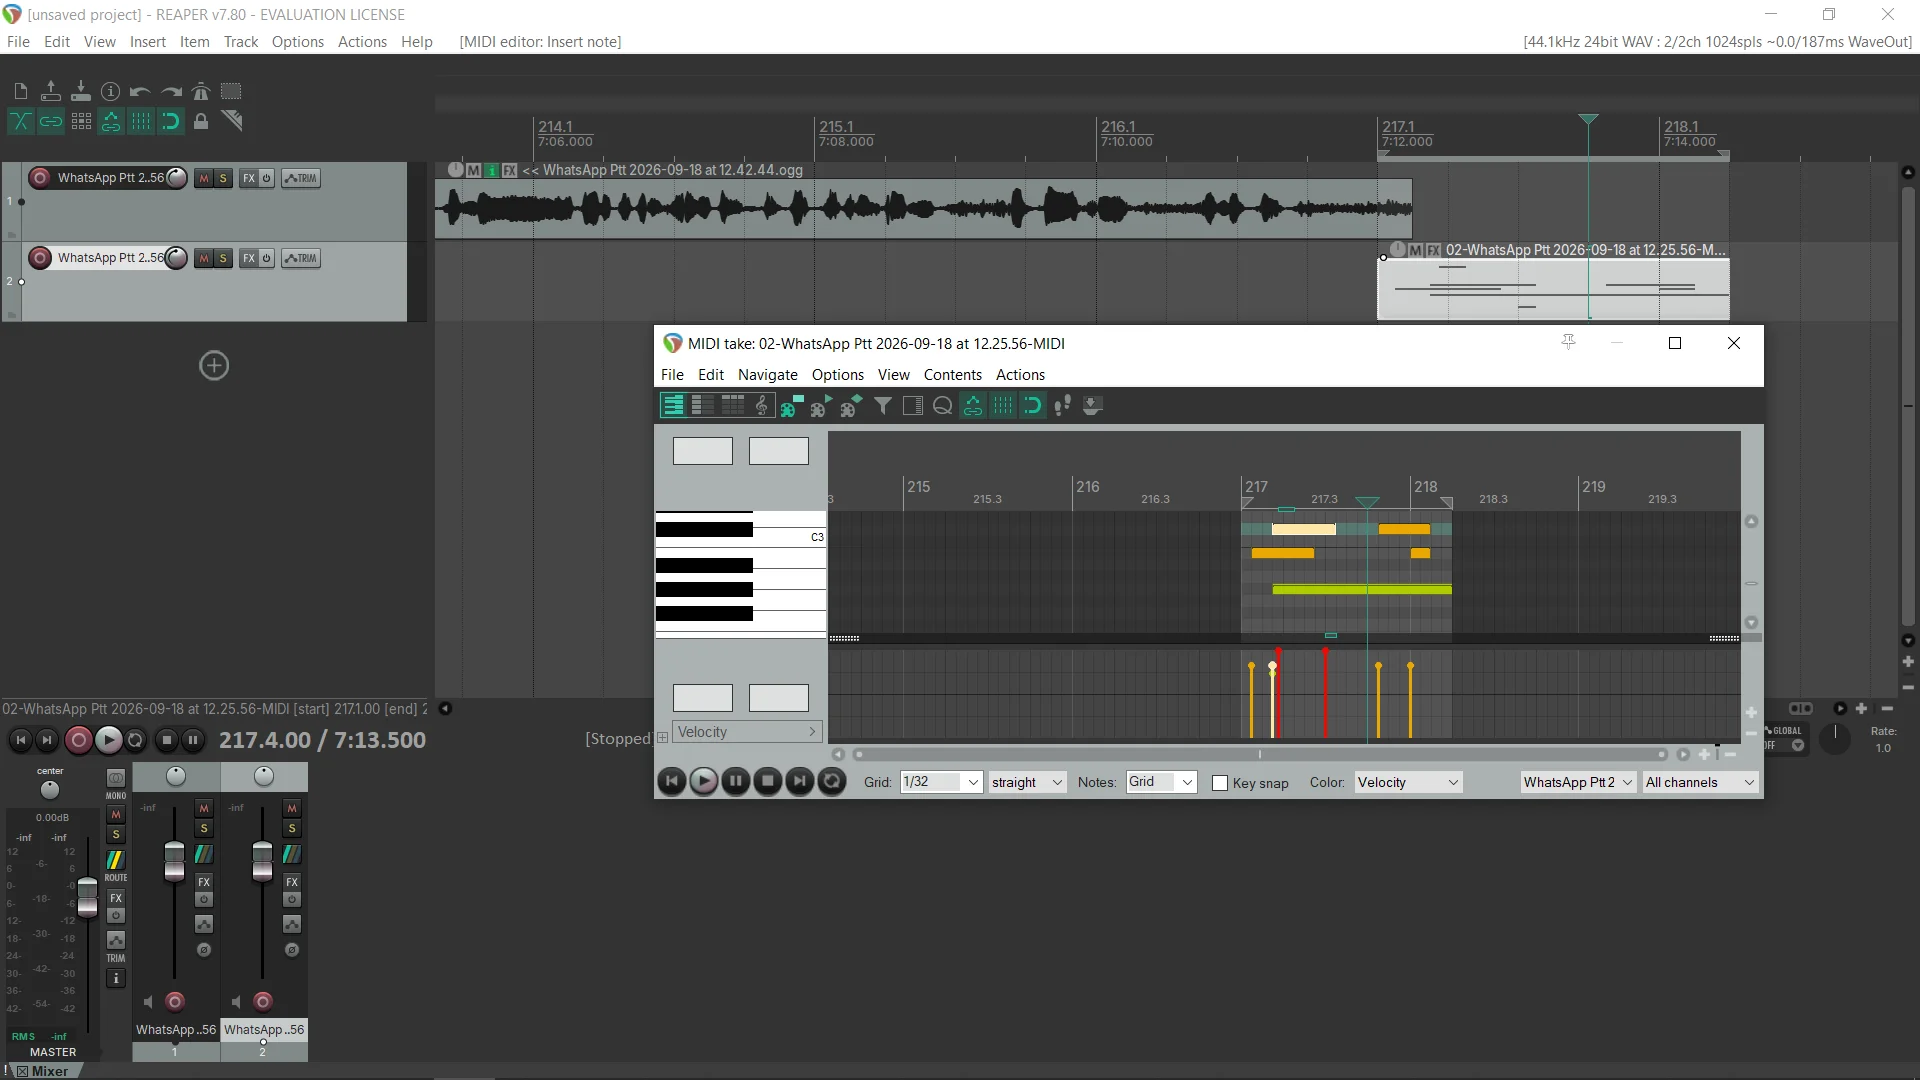Open MIDI editor filter funnel icon
The width and height of the screenshot is (1920, 1080).
[883, 406]
